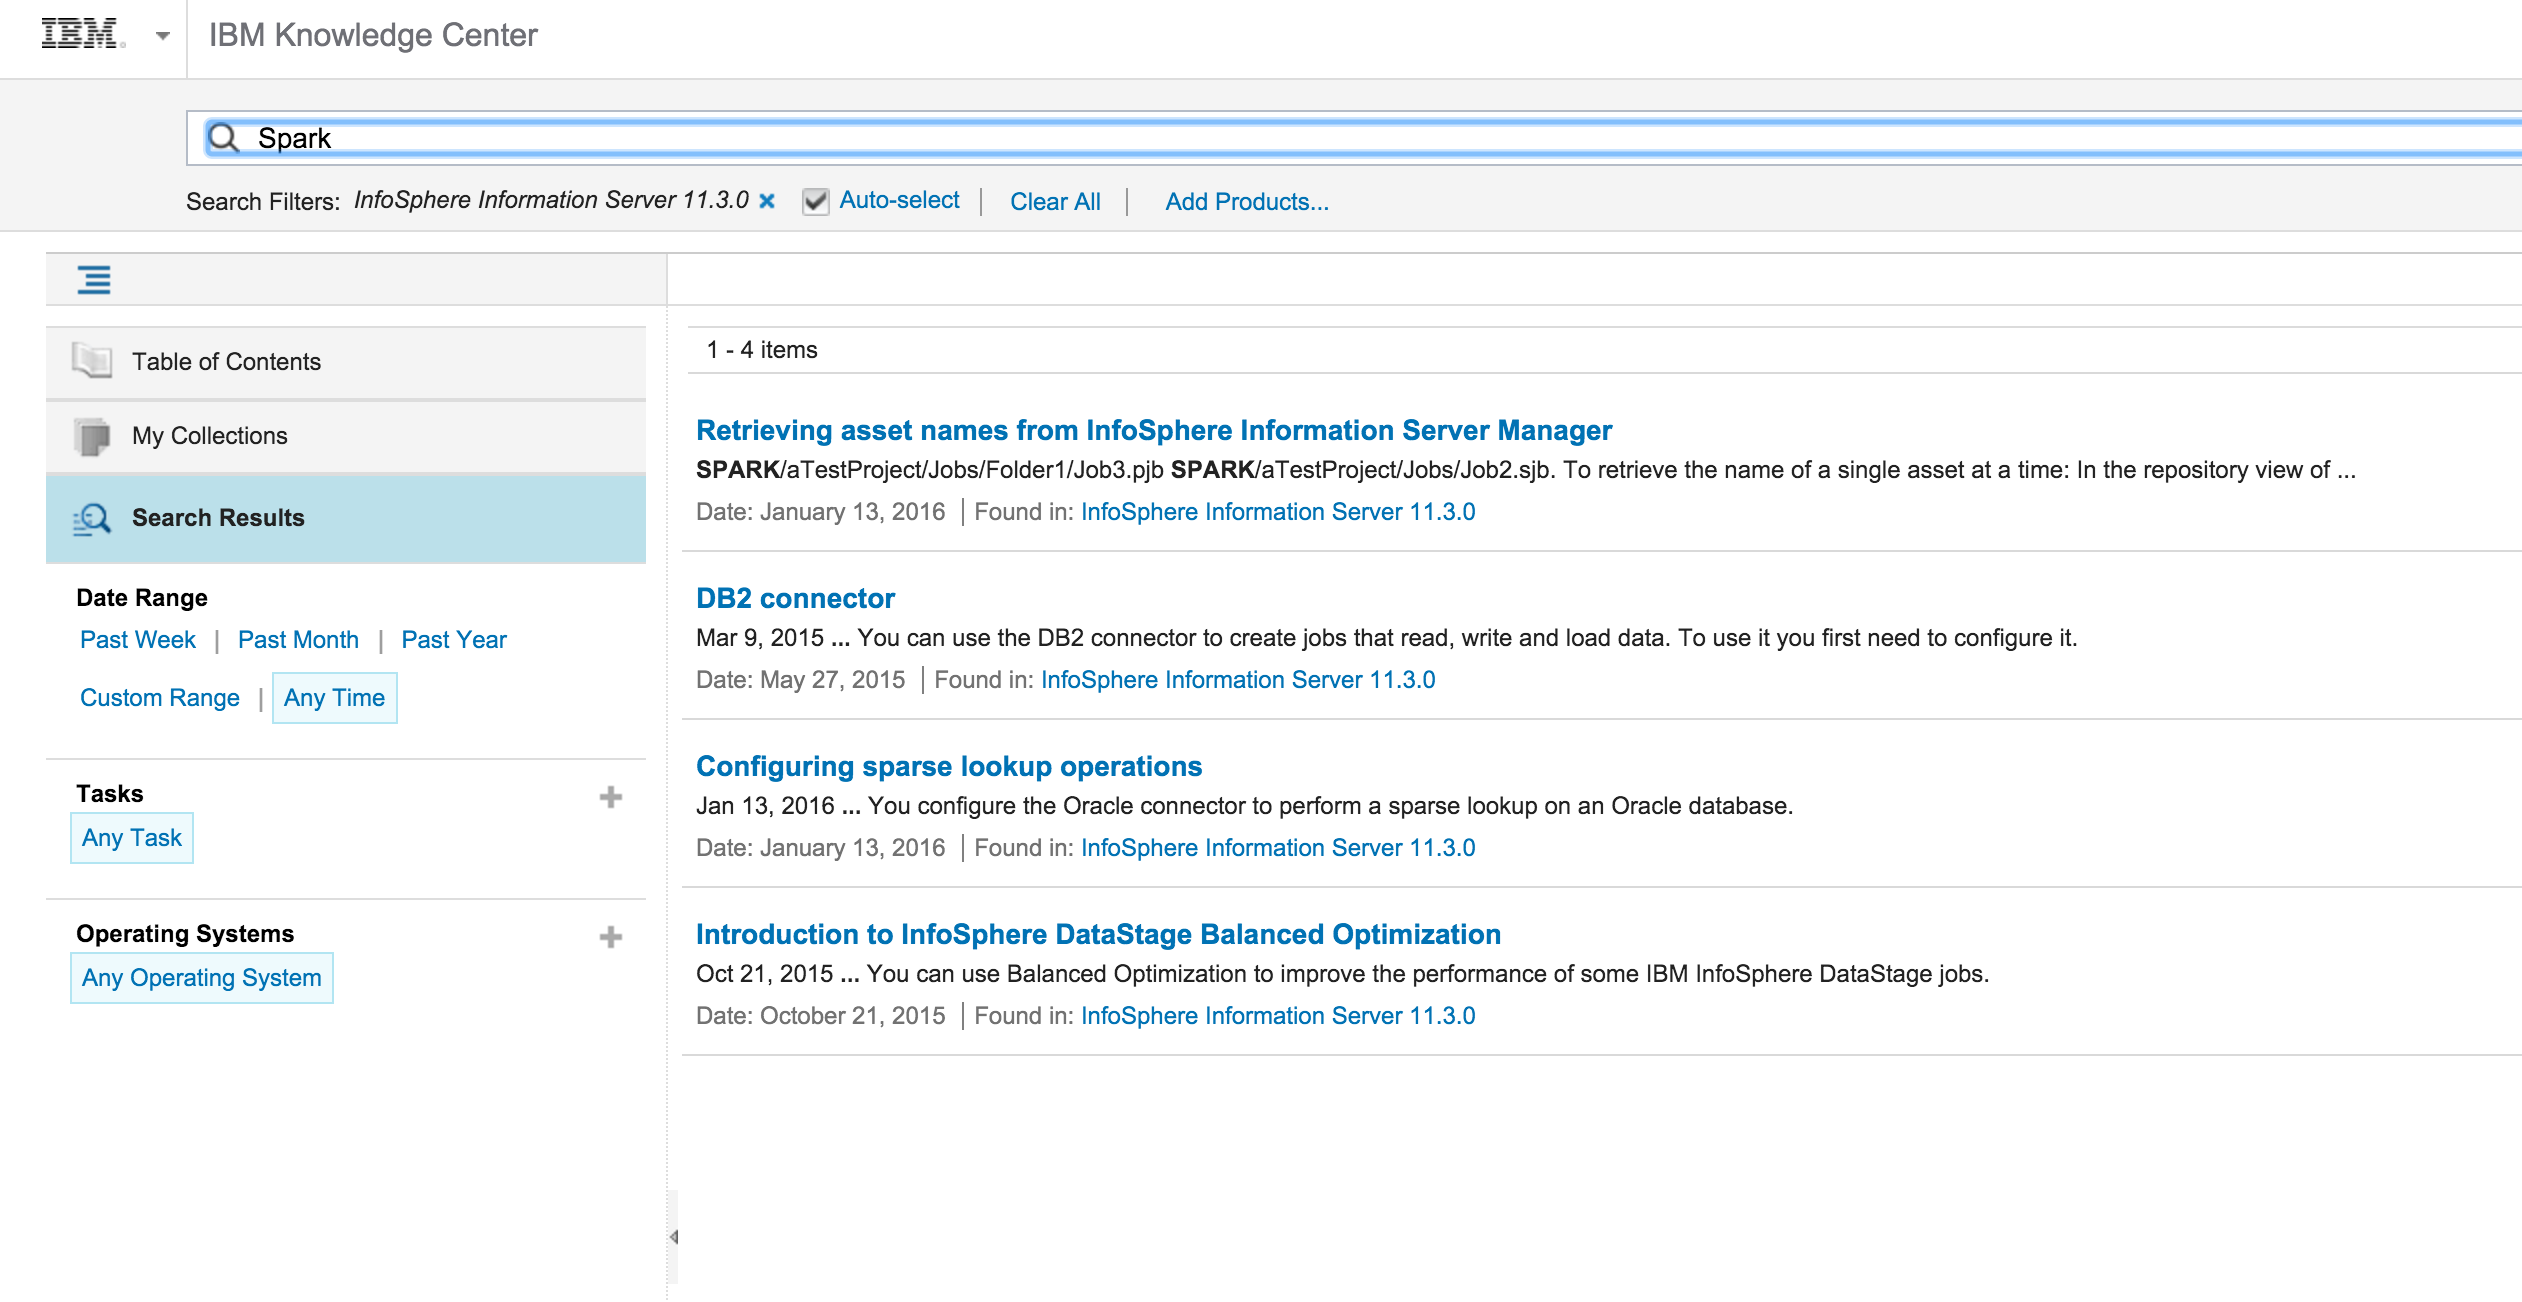Click the Search Results magnifier icon
This screenshot has height=1302, width=2522.
[92, 518]
